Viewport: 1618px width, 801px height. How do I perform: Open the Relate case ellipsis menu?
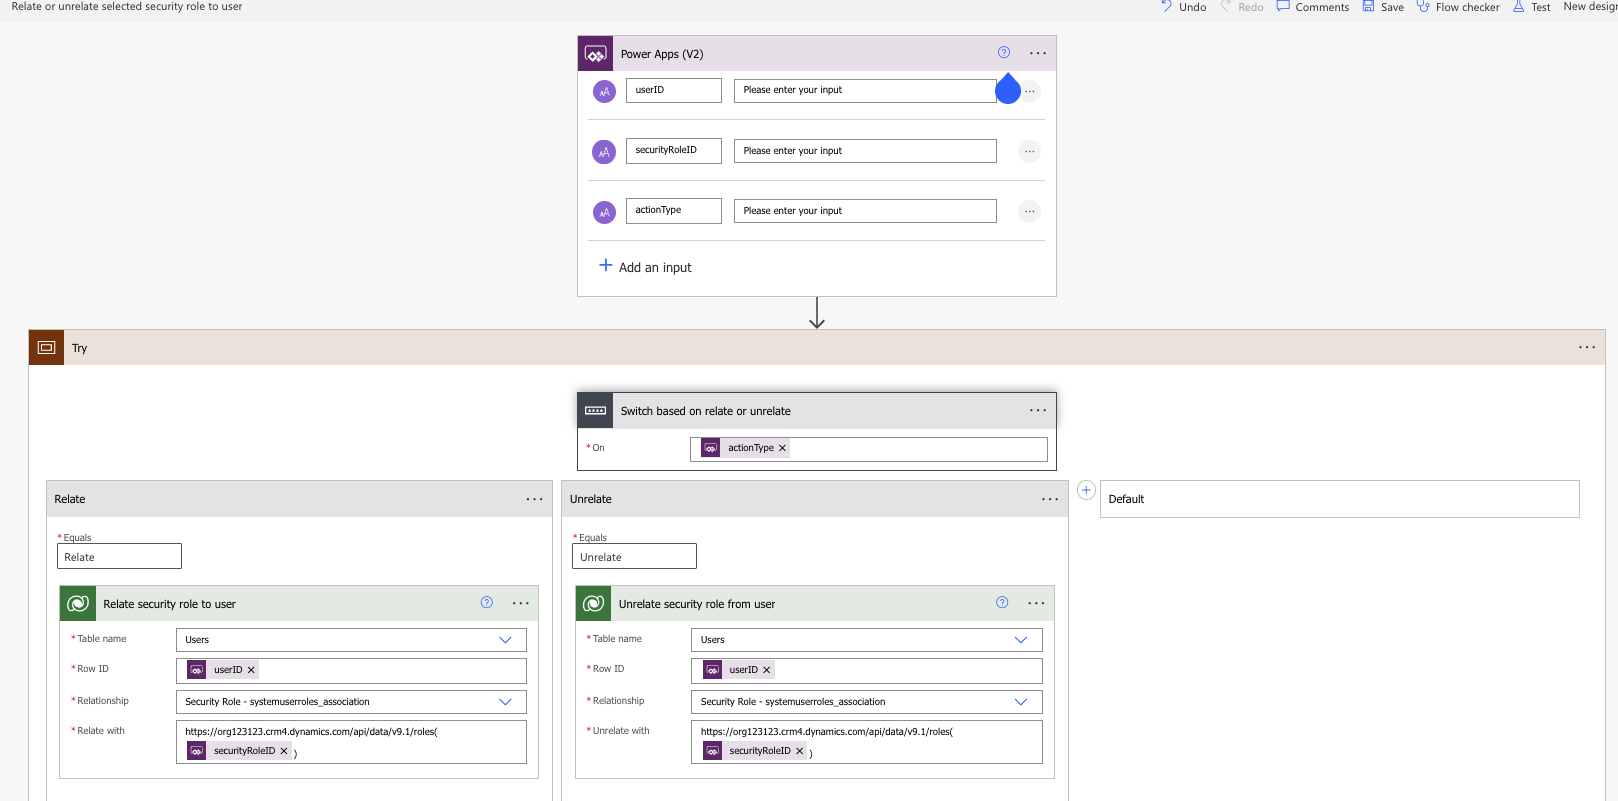tap(535, 499)
